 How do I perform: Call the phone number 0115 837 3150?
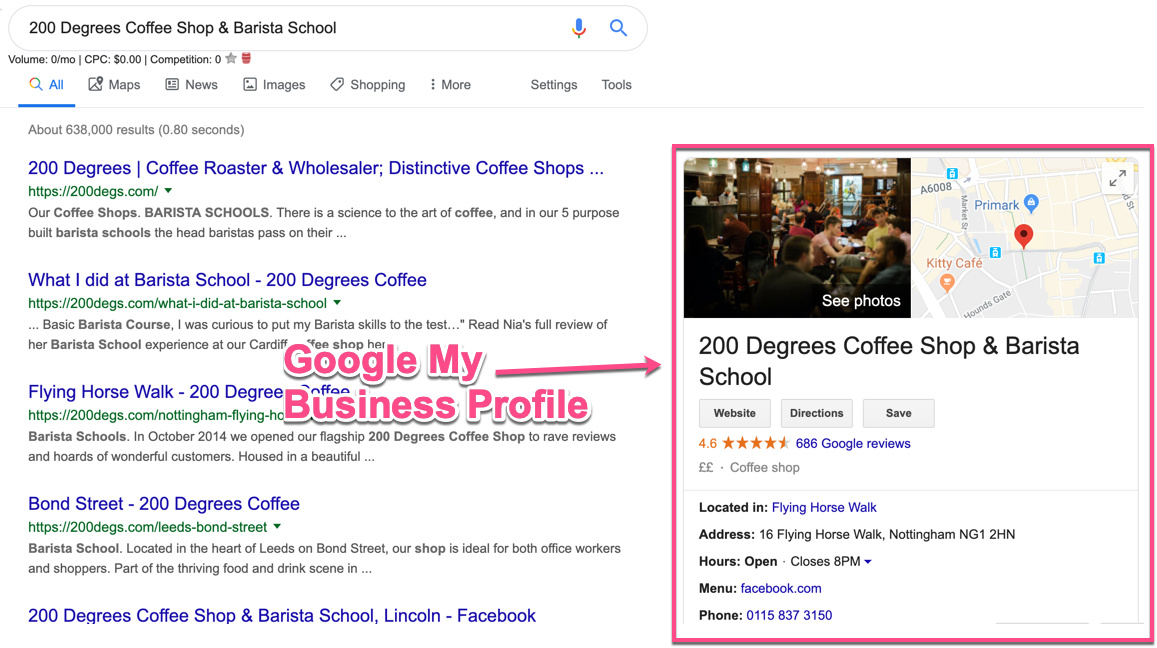point(789,616)
